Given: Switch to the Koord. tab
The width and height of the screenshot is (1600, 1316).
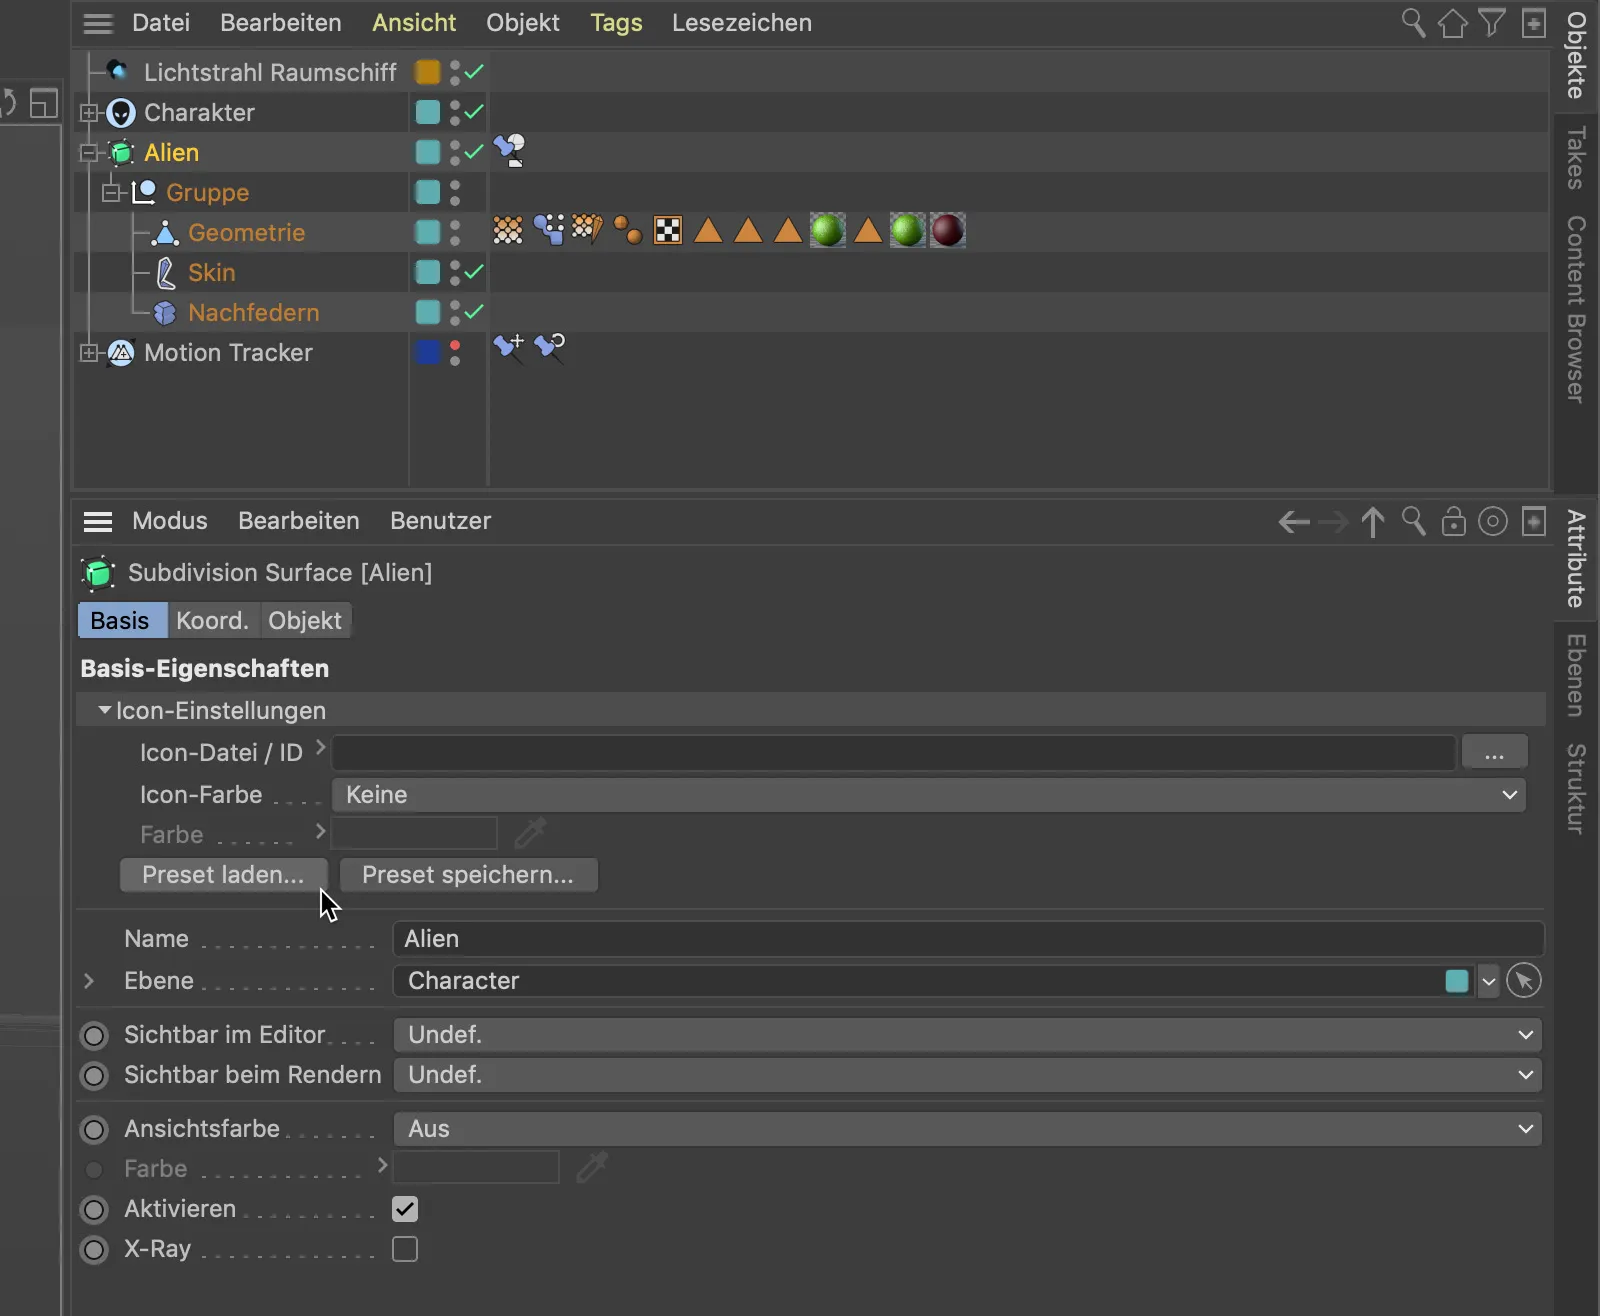Looking at the screenshot, I should click(211, 620).
